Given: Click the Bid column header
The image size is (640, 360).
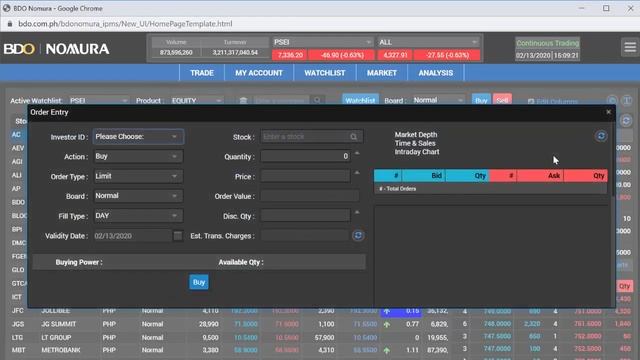Looking at the screenshot, I should 424,176.
